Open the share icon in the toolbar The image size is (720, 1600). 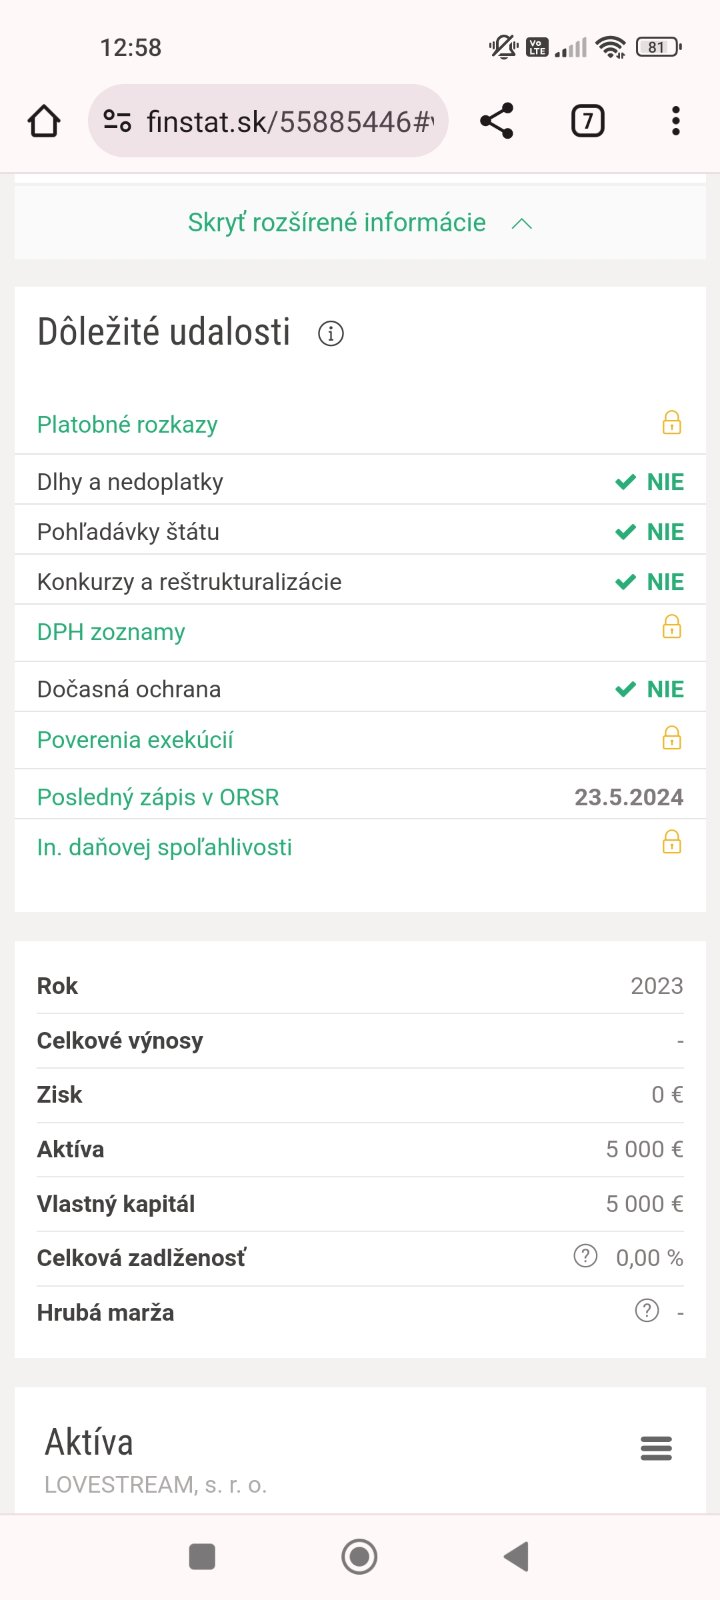[497, 121]
